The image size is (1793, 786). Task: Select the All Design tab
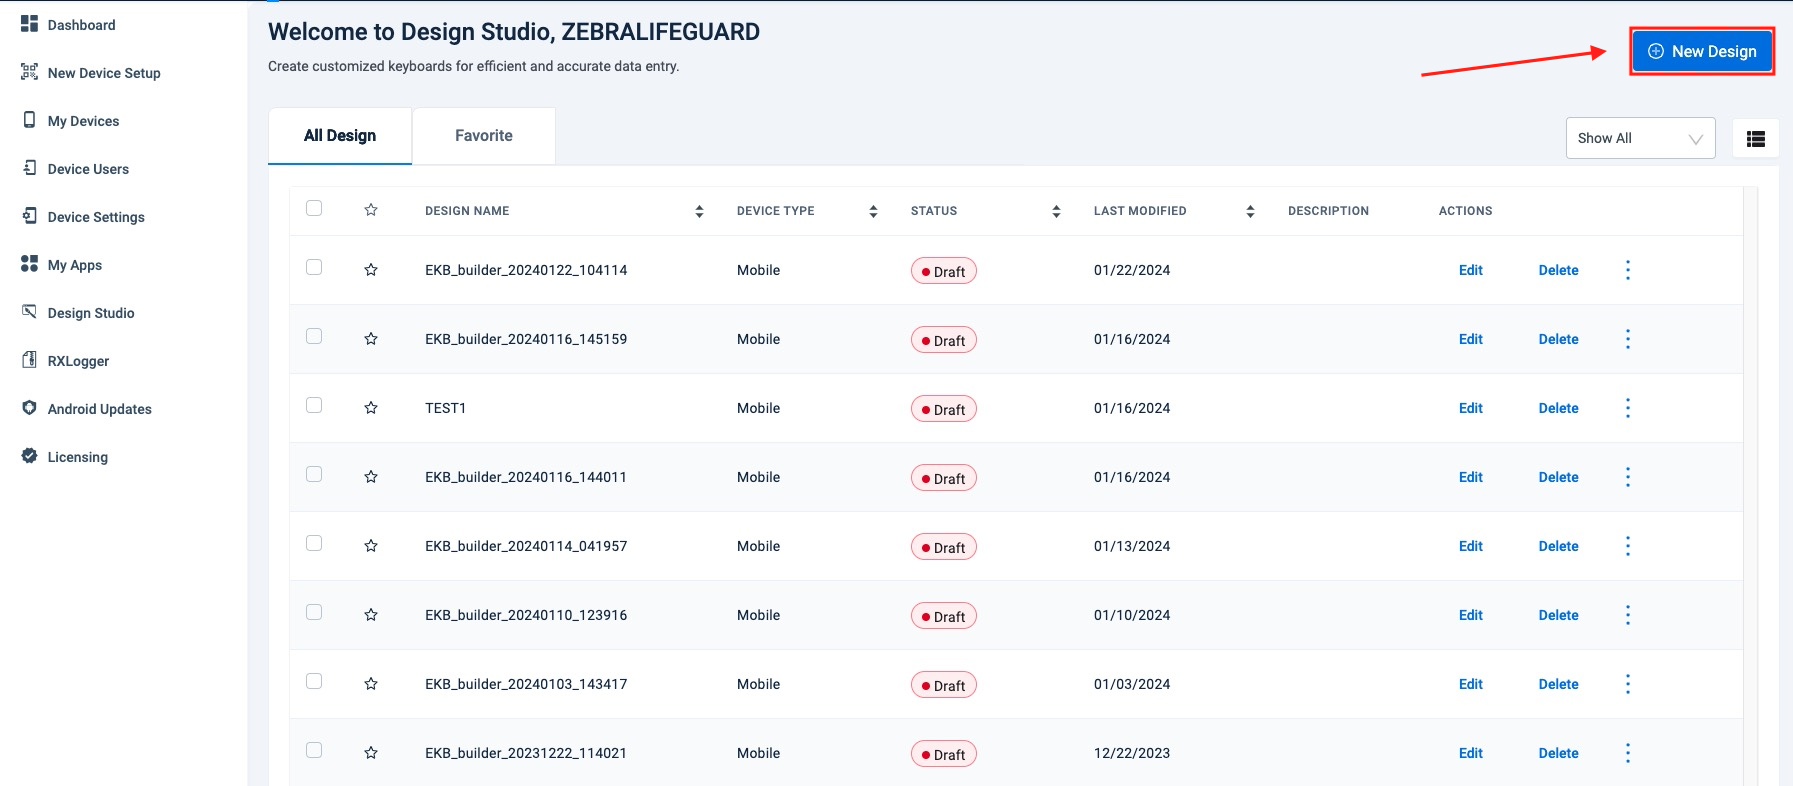340,136
